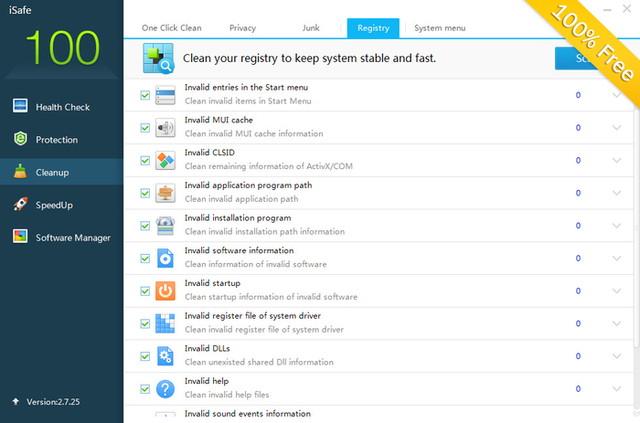Disable Invalid installation program checkbox
640x423 pixels.
tap(145, 226)
